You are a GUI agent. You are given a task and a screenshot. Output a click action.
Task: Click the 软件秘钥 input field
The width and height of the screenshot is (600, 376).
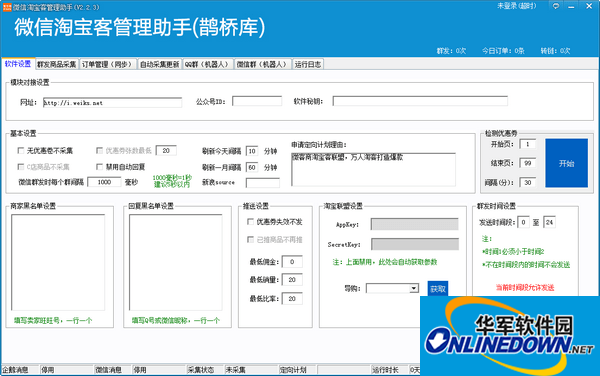point(420,101)
